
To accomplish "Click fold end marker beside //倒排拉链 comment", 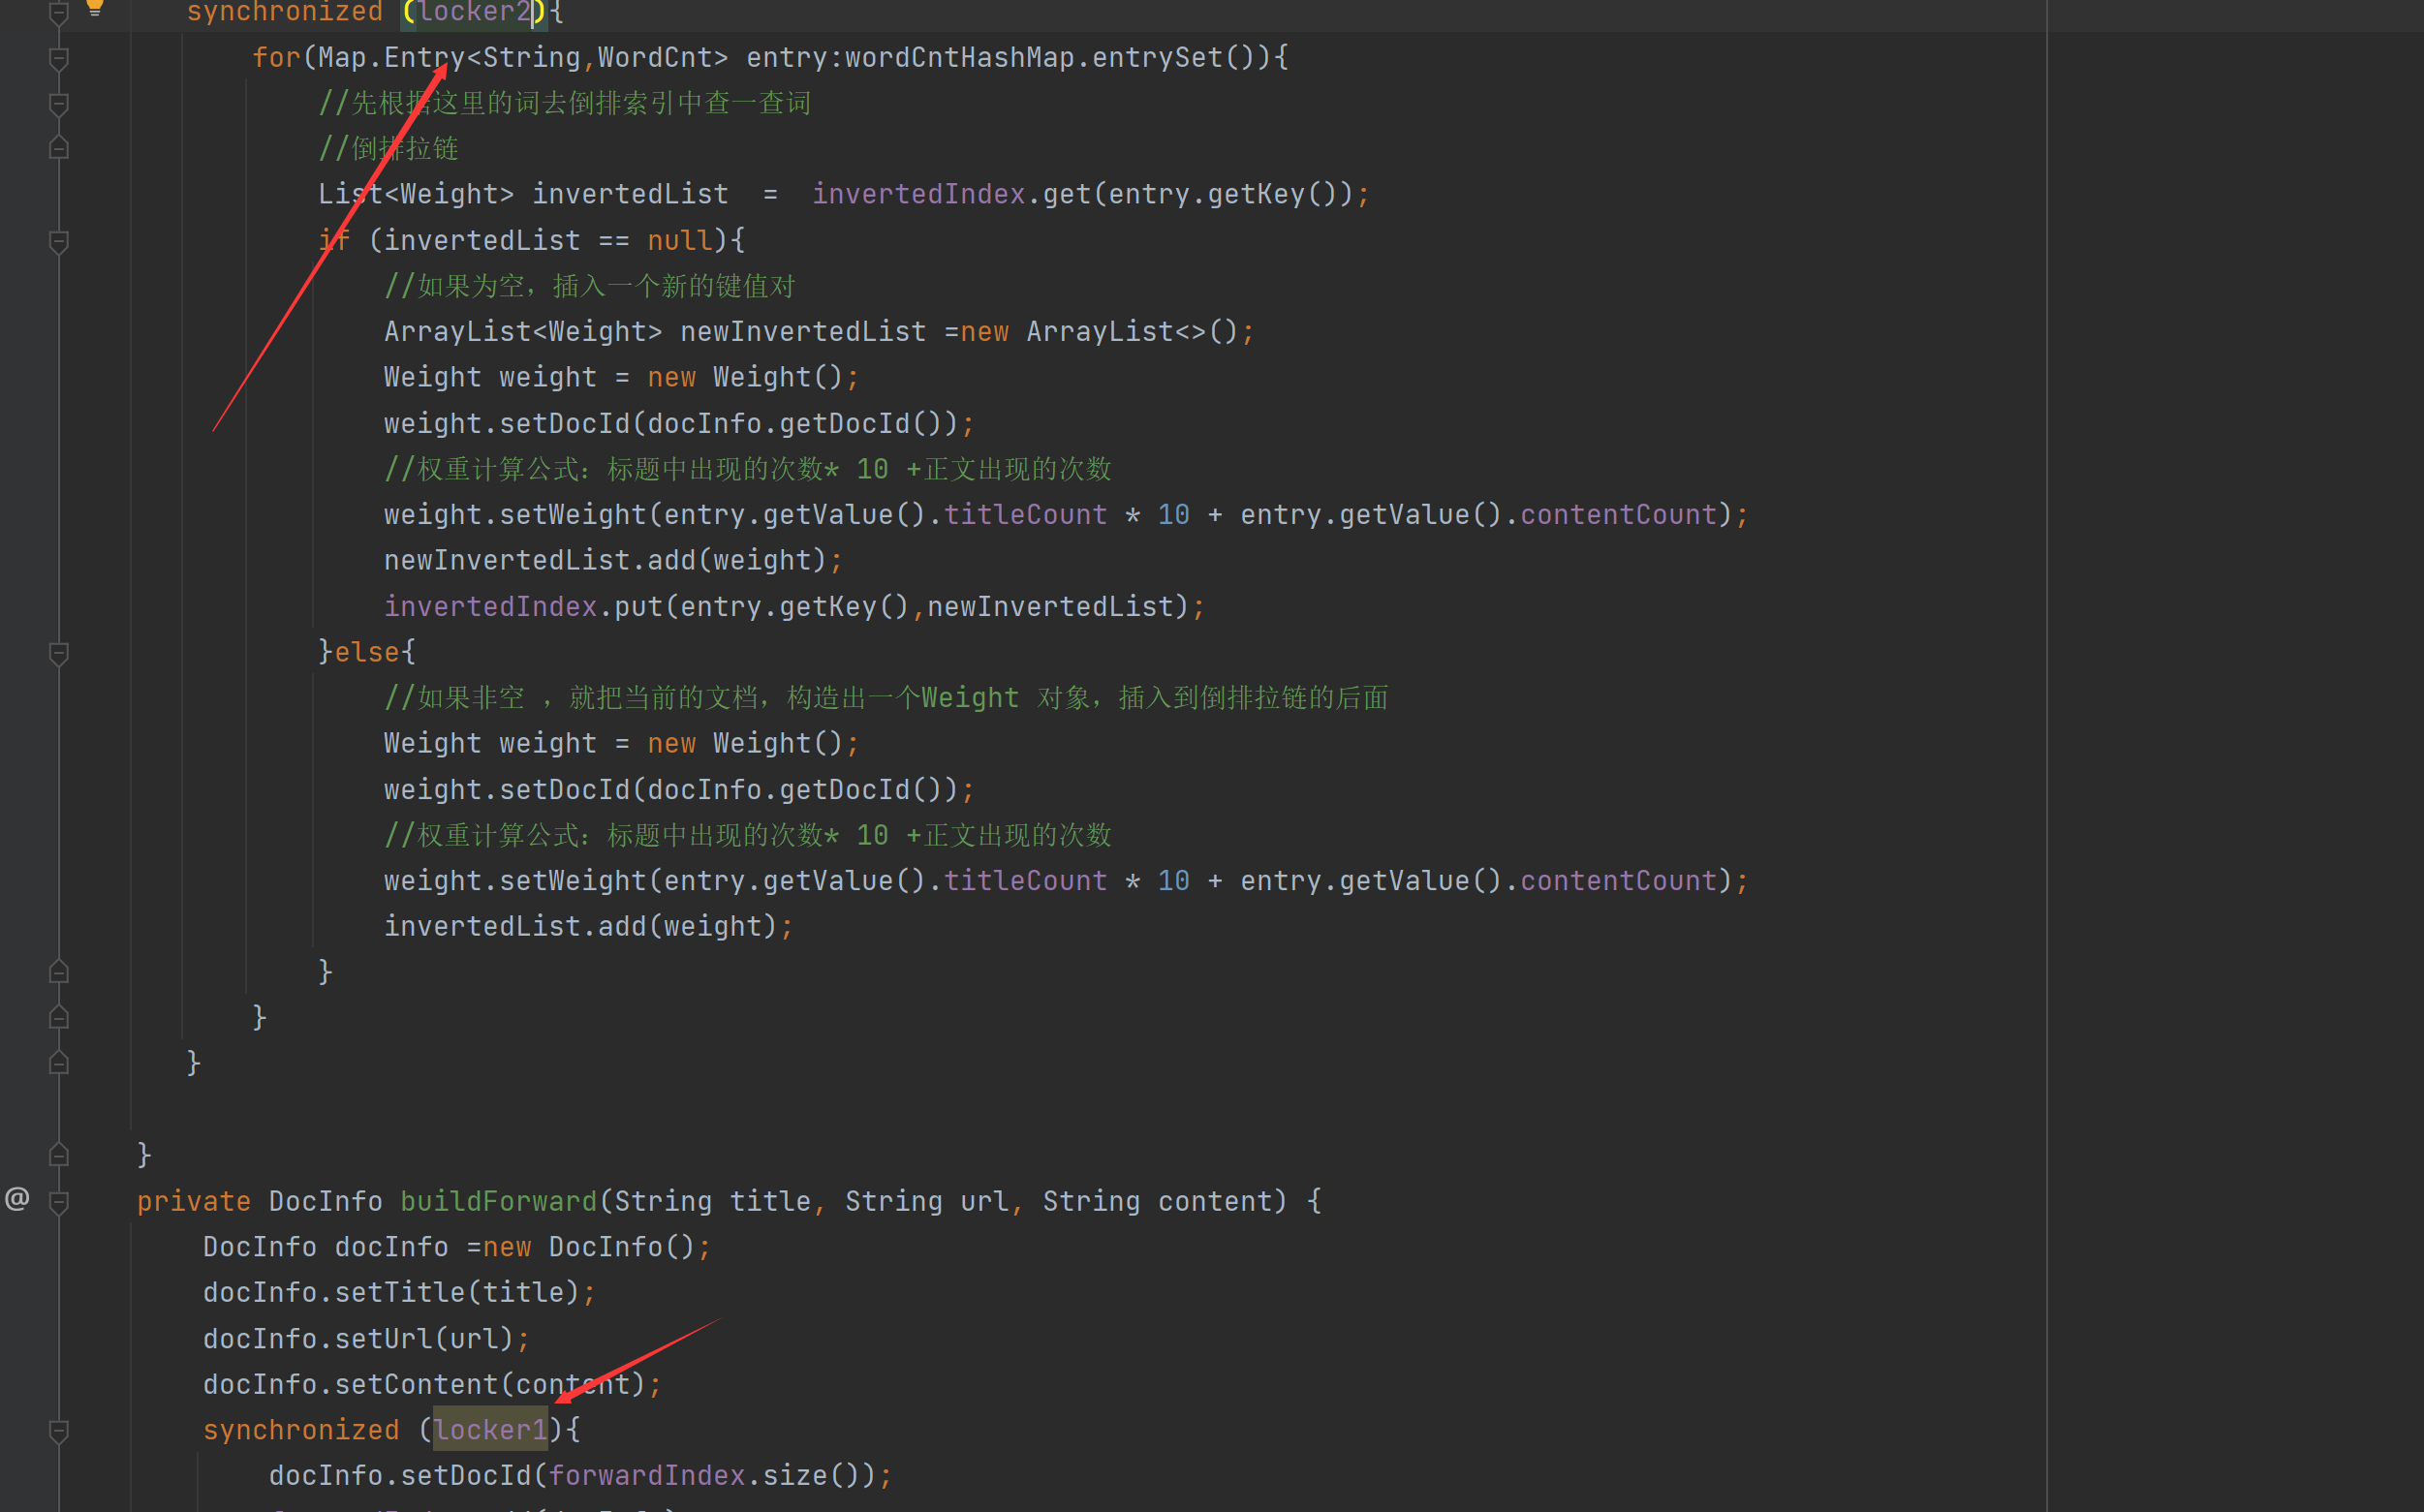I will (59, 148).
